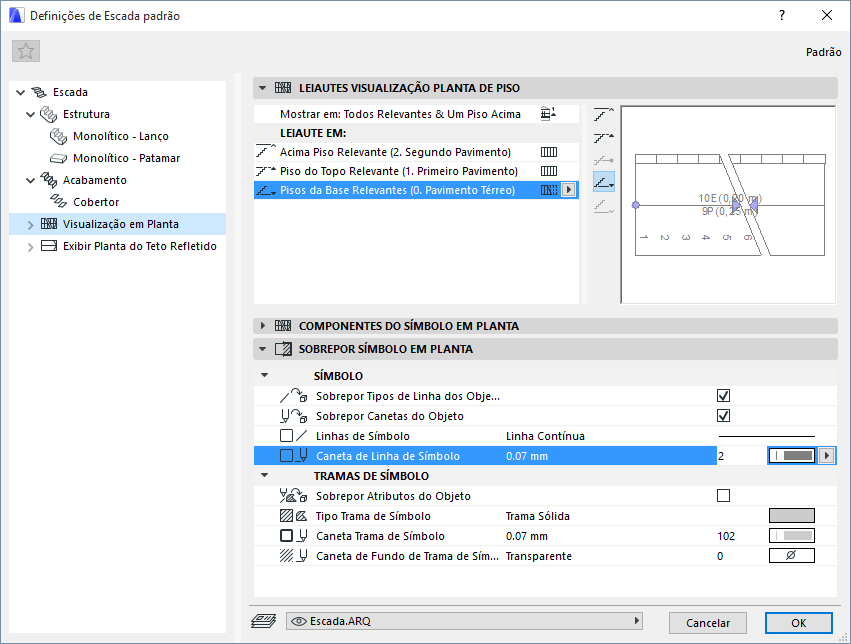
Task: Collapse the Estrutura tree node
Action: 31,114
